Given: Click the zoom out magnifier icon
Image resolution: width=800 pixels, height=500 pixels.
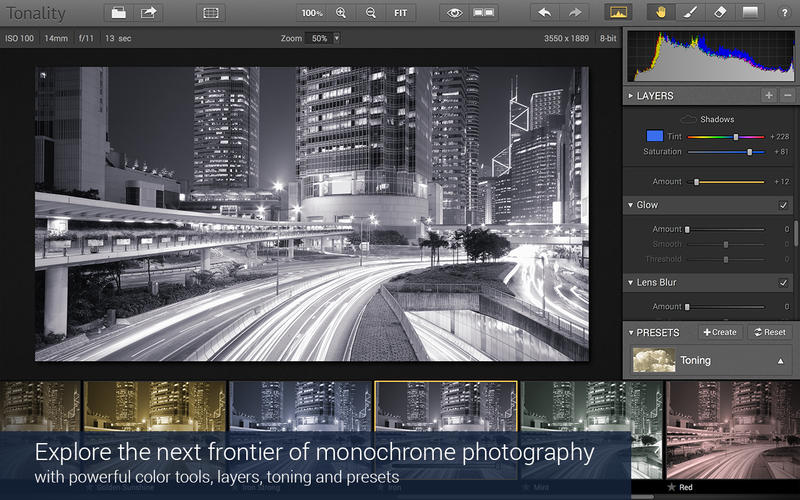Looking at the screenshot, I should click(x=371, y=13).
